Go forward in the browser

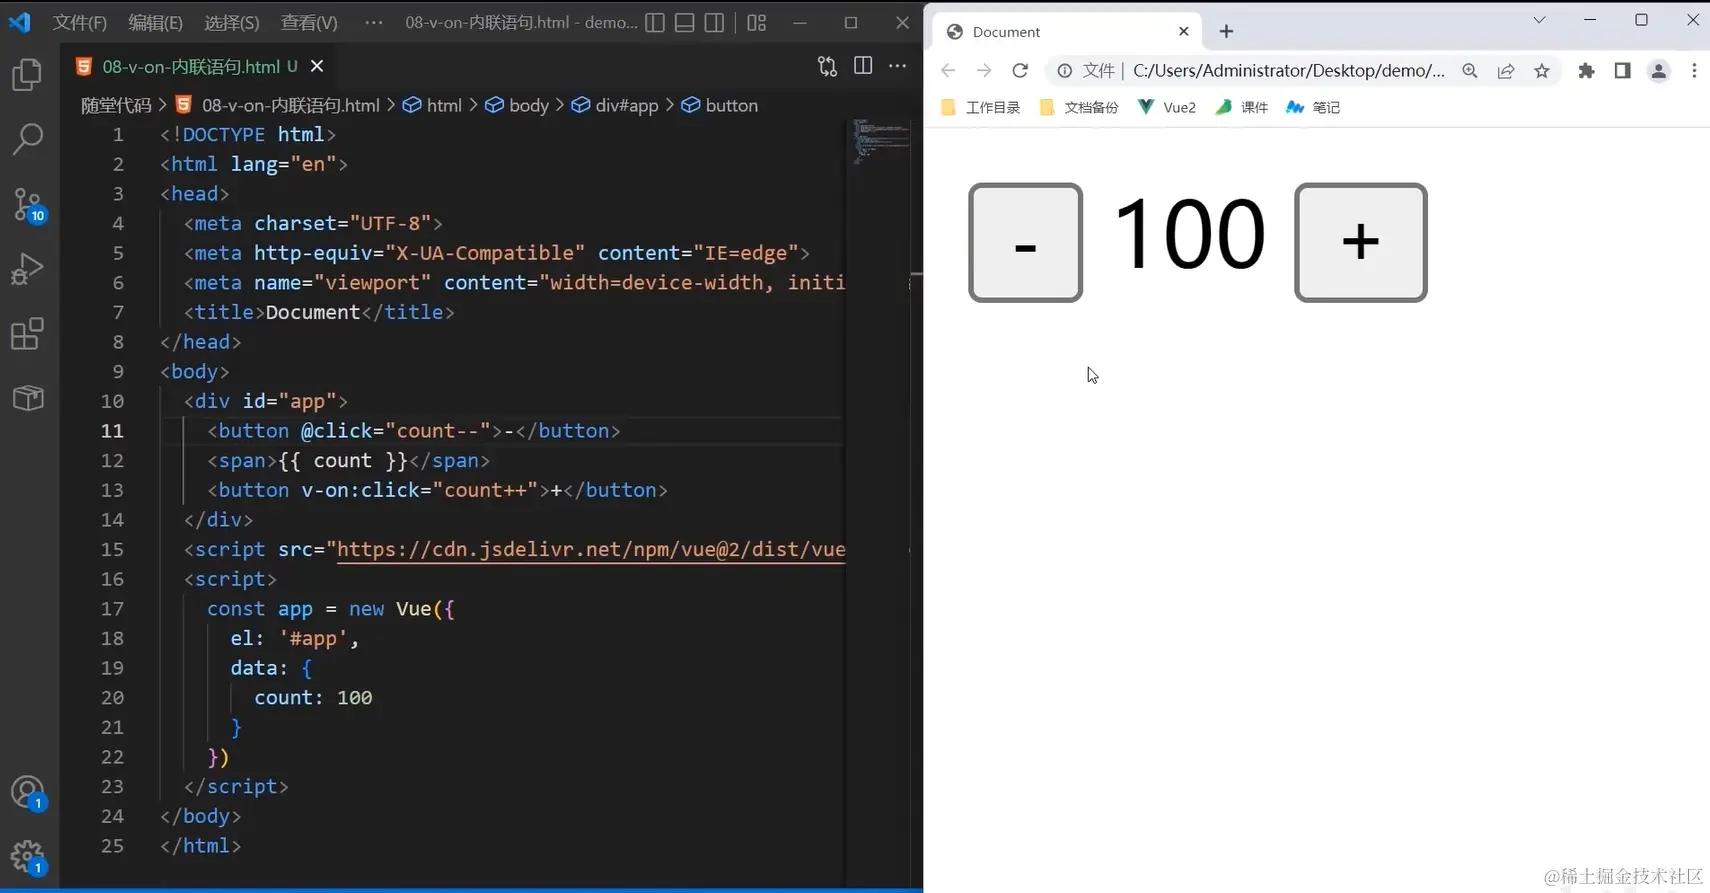(x=984, y=70)
